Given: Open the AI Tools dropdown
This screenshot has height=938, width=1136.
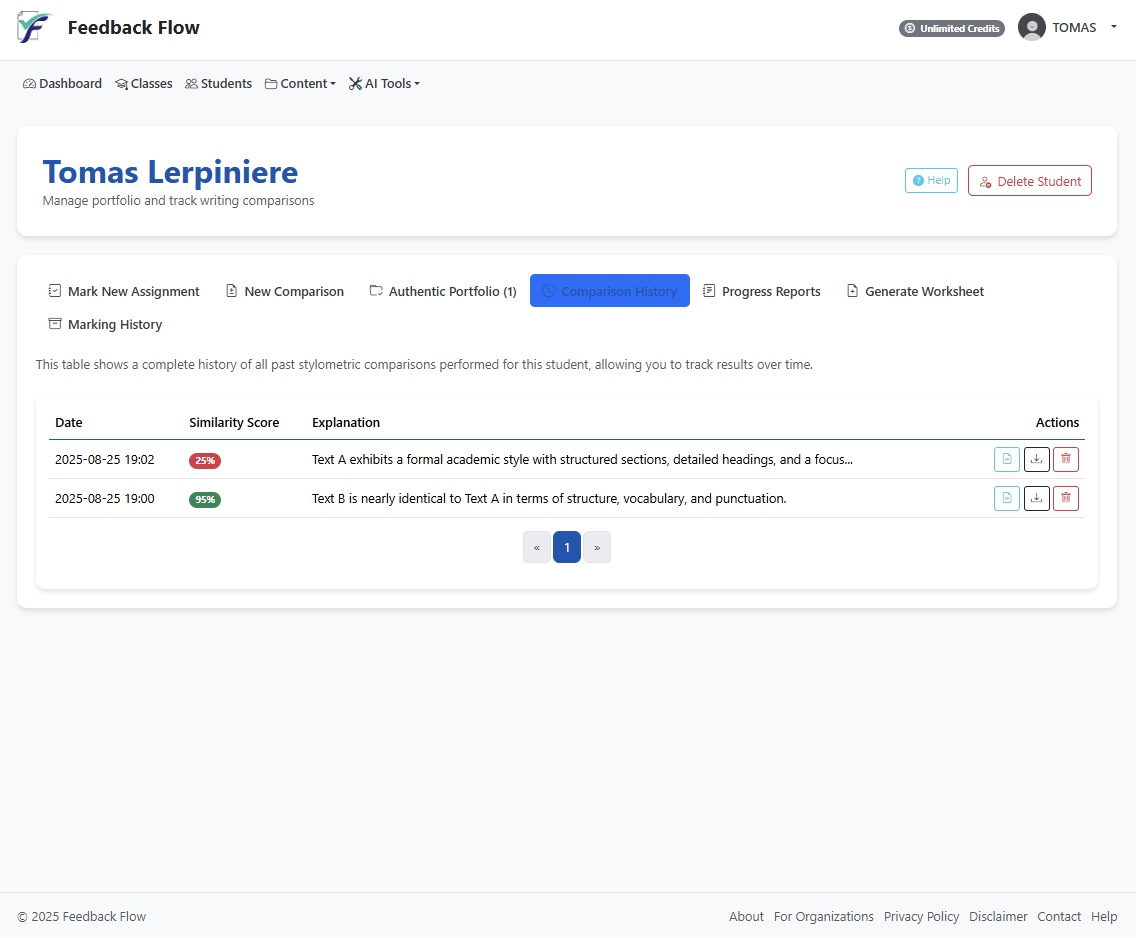Looking at the screenshot, I should pyautogui.click(x=384, y=84).
